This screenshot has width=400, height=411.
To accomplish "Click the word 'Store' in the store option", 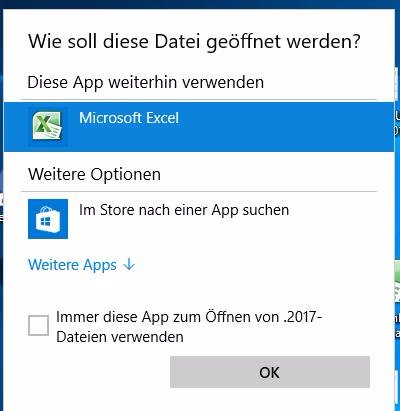I will [117, 210].
